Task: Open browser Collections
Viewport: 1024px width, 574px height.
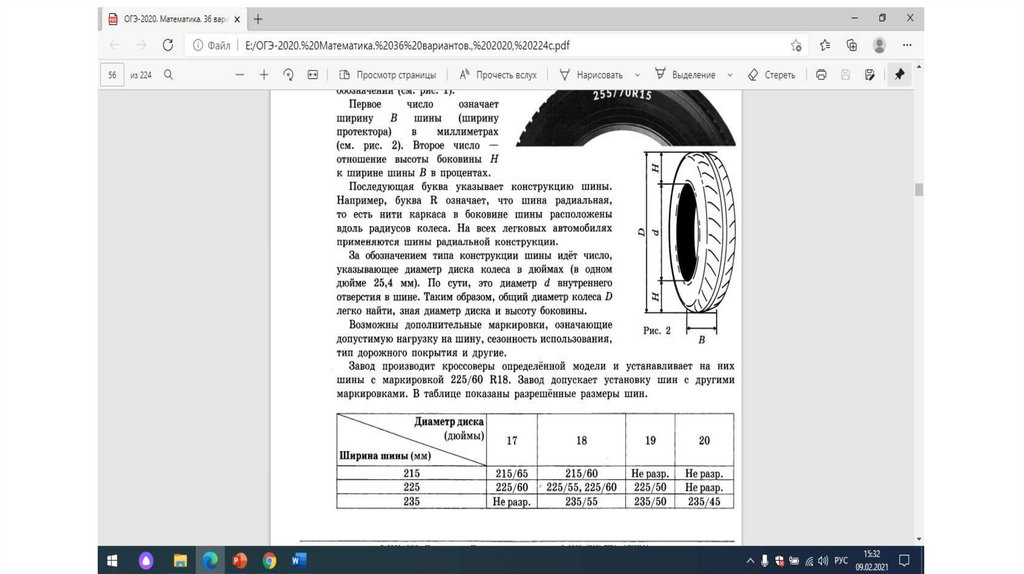Action: [852, 45]
